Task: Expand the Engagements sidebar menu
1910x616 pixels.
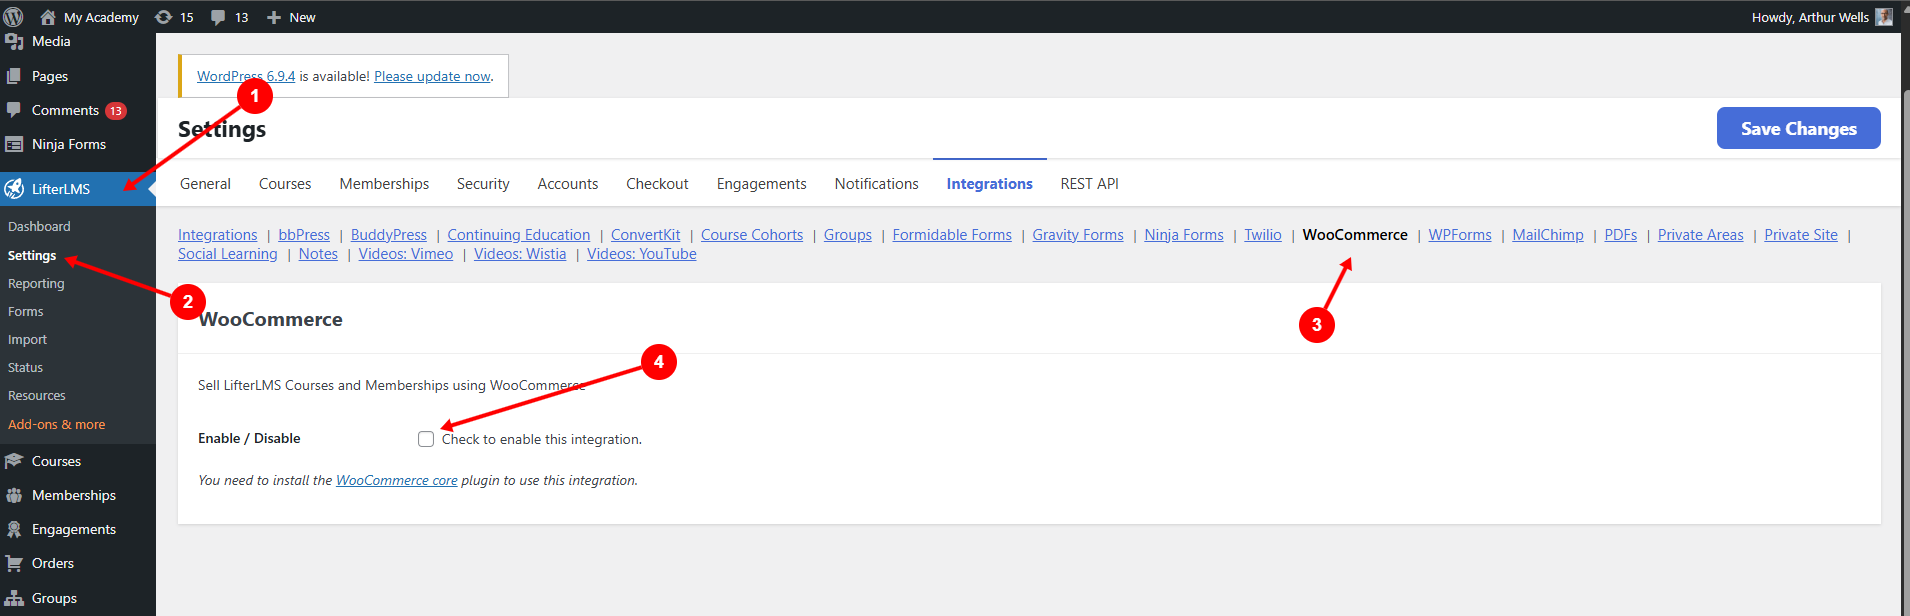Action: 73,530
